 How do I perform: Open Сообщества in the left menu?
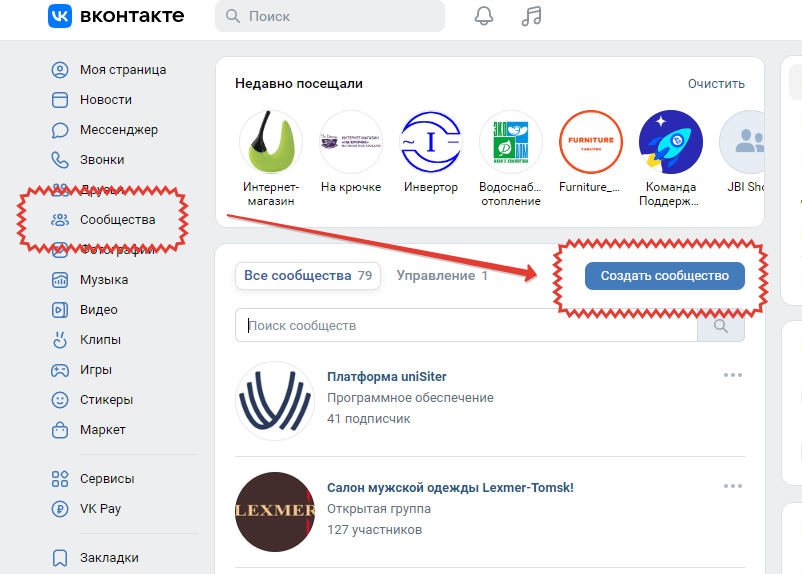pyautogui.click(x=117, y=220)
